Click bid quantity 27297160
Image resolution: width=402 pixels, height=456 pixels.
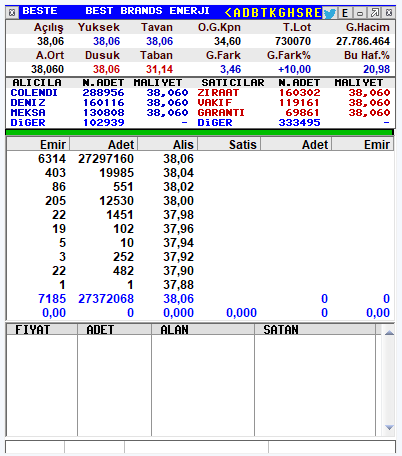(x=106, y=159)
